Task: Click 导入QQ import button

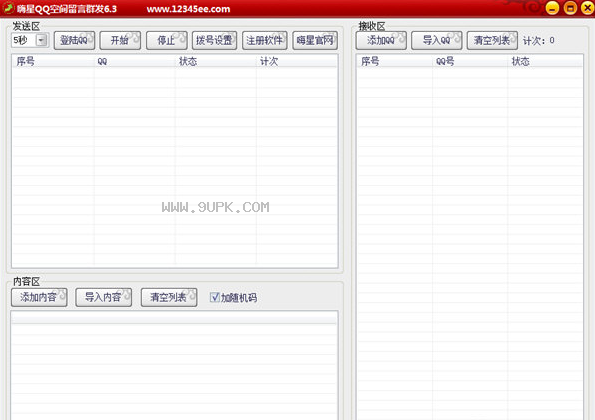Action: [436, 40]
